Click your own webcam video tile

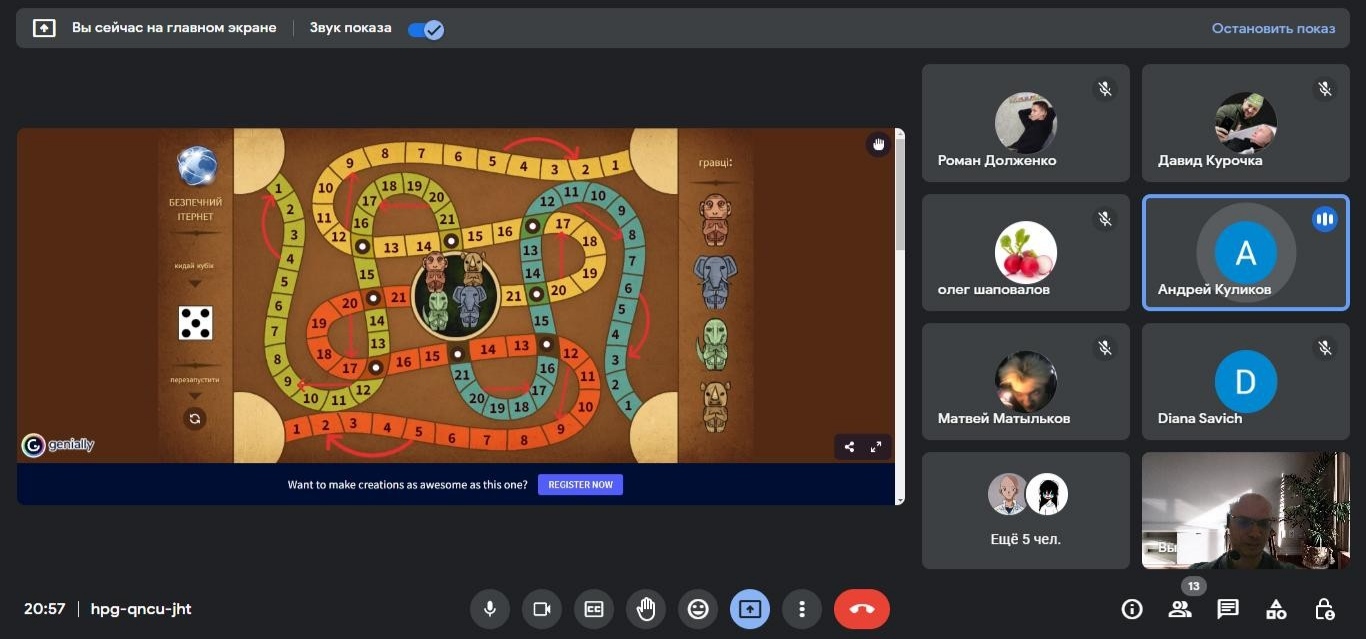[x=1246, y=510]
